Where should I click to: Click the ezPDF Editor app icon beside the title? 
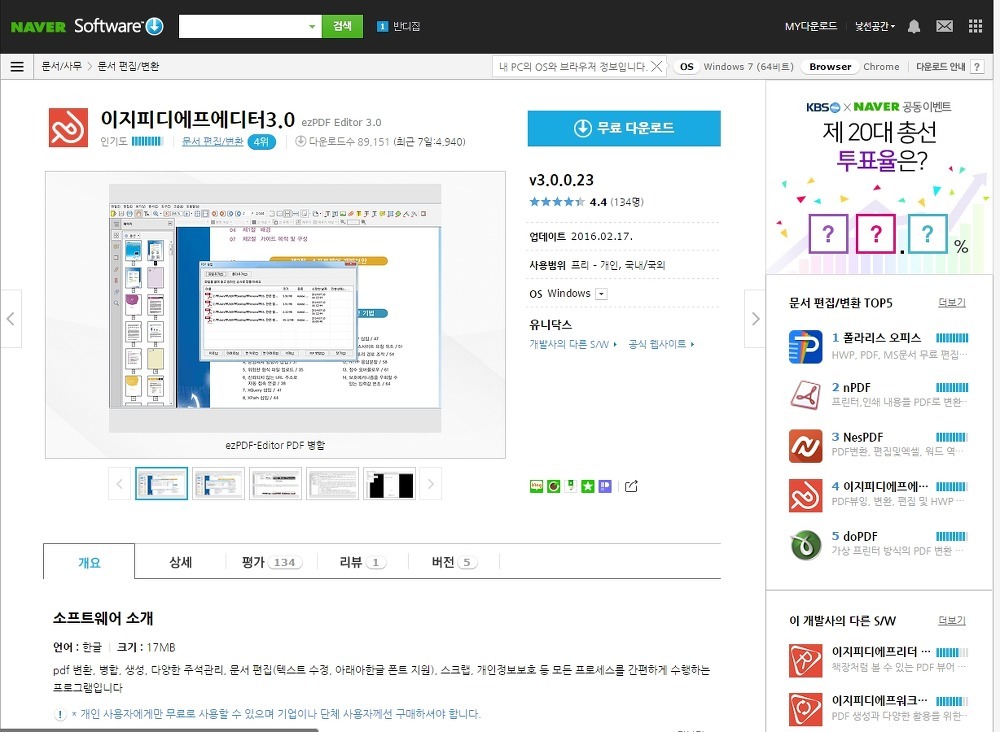coord(68,128)
